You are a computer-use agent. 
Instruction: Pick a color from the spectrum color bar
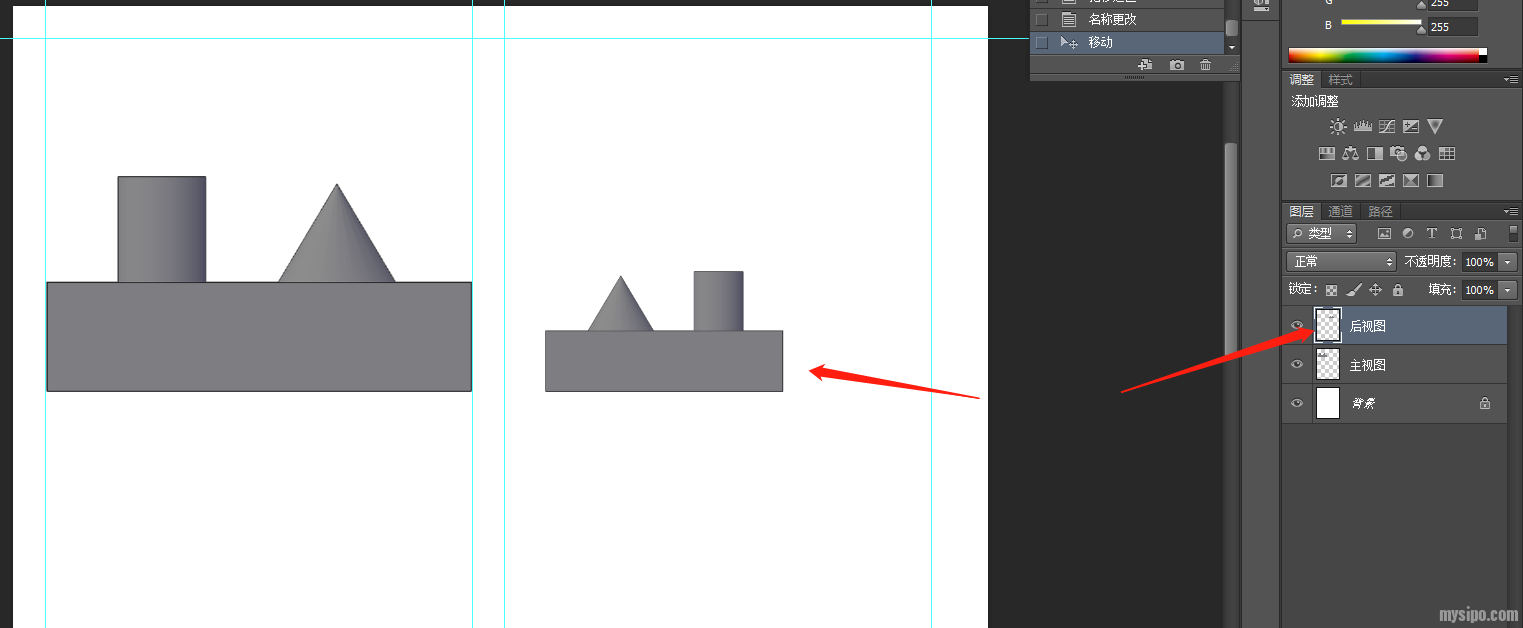click(x=1380, y=56)
